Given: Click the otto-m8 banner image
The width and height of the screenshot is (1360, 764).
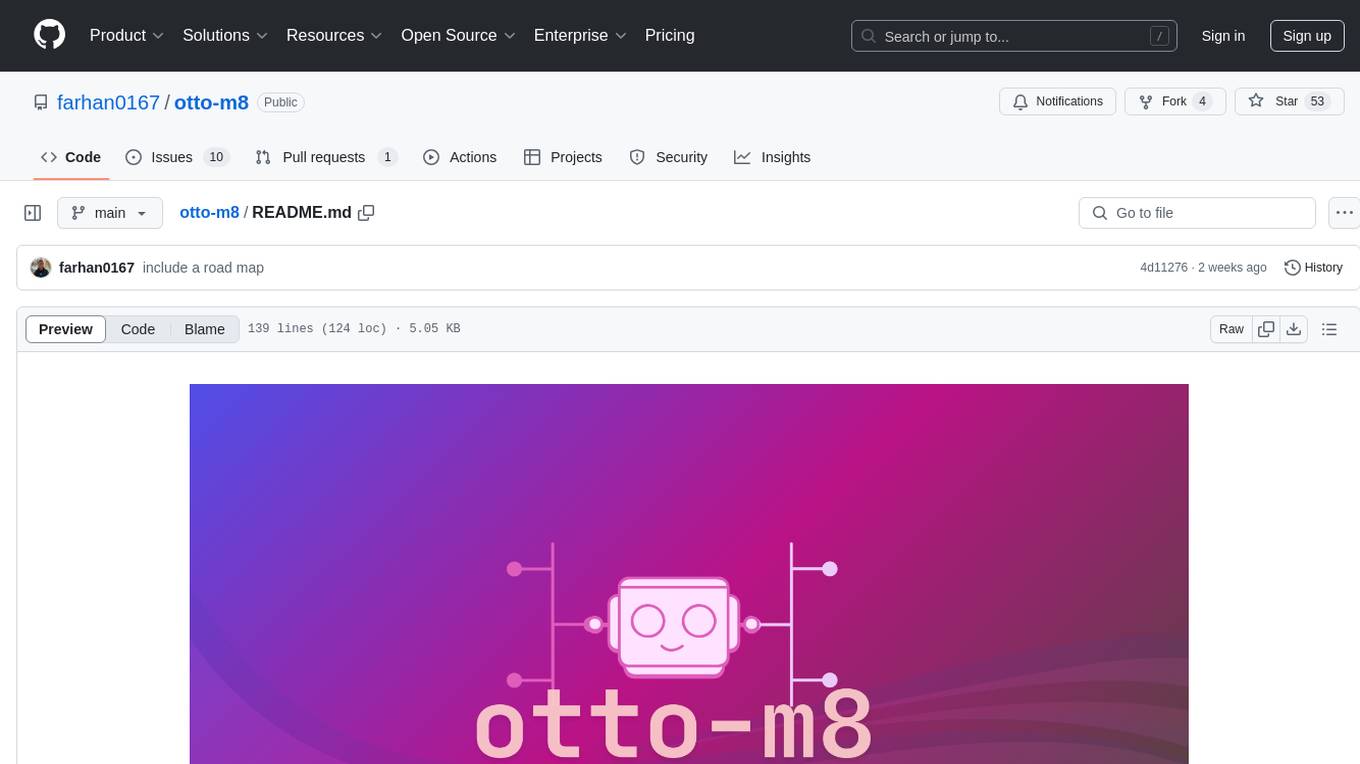Looking at the screenshot, I should 689,574.
